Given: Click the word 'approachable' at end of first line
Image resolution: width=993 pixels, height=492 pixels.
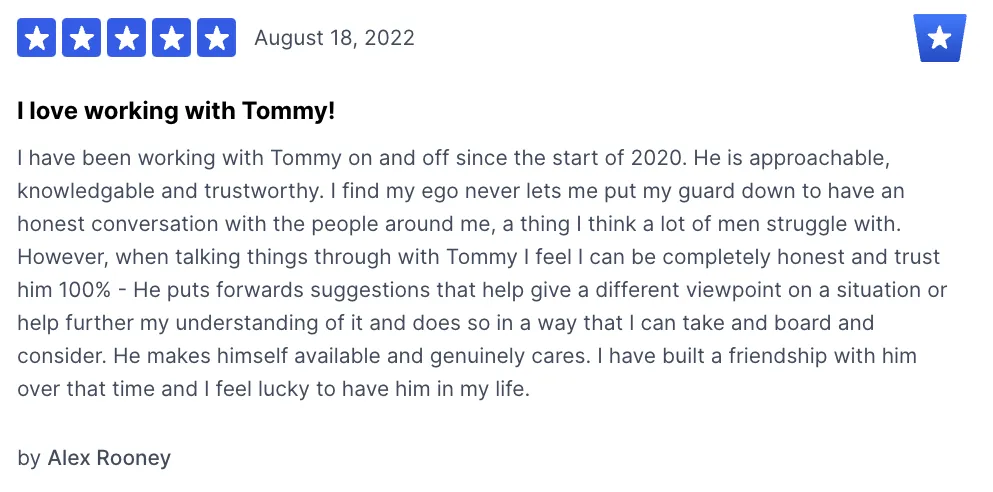Looking at the screenshot, I should [x=819, y=159].
